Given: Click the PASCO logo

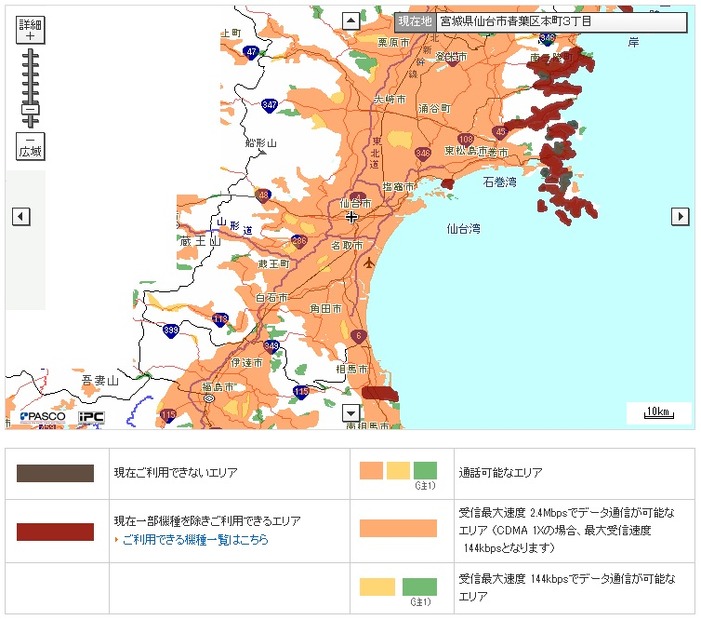Looking at the screenshot, I should click(42, 417).
